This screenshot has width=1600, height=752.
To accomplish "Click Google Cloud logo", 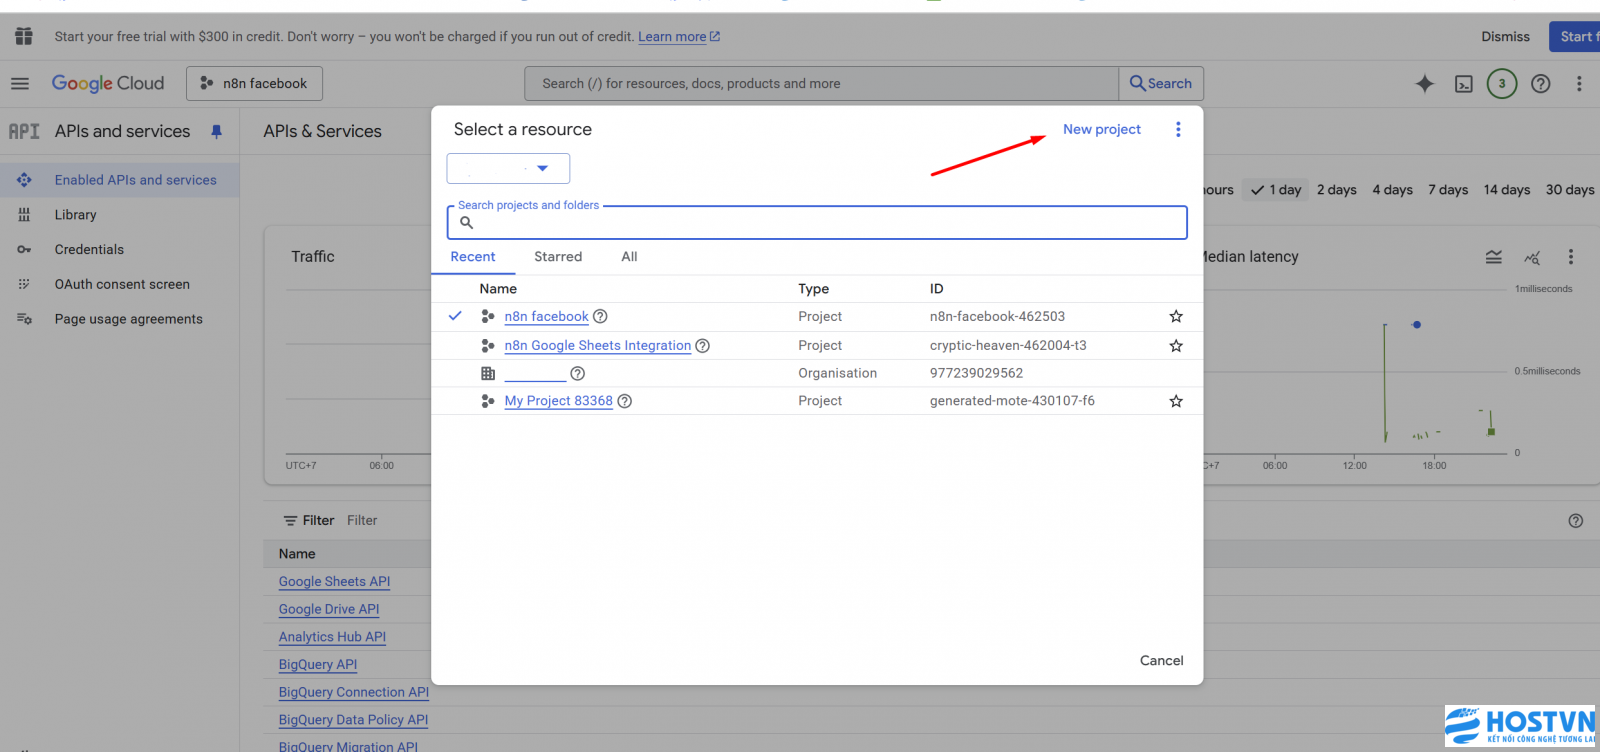I will coord(108,84).
